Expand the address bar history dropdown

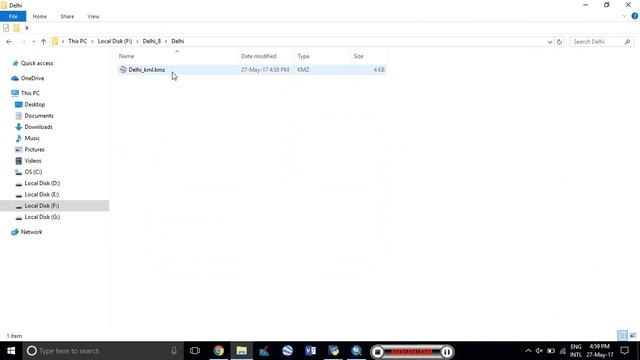[549, 42]
